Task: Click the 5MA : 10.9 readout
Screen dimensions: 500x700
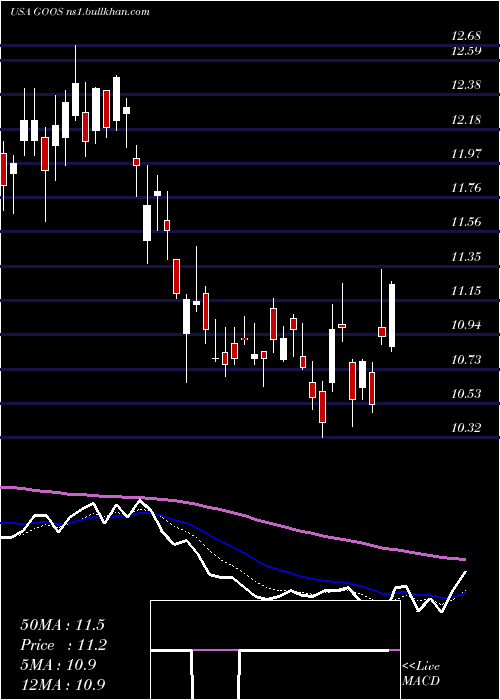Action: coord(58,665)
